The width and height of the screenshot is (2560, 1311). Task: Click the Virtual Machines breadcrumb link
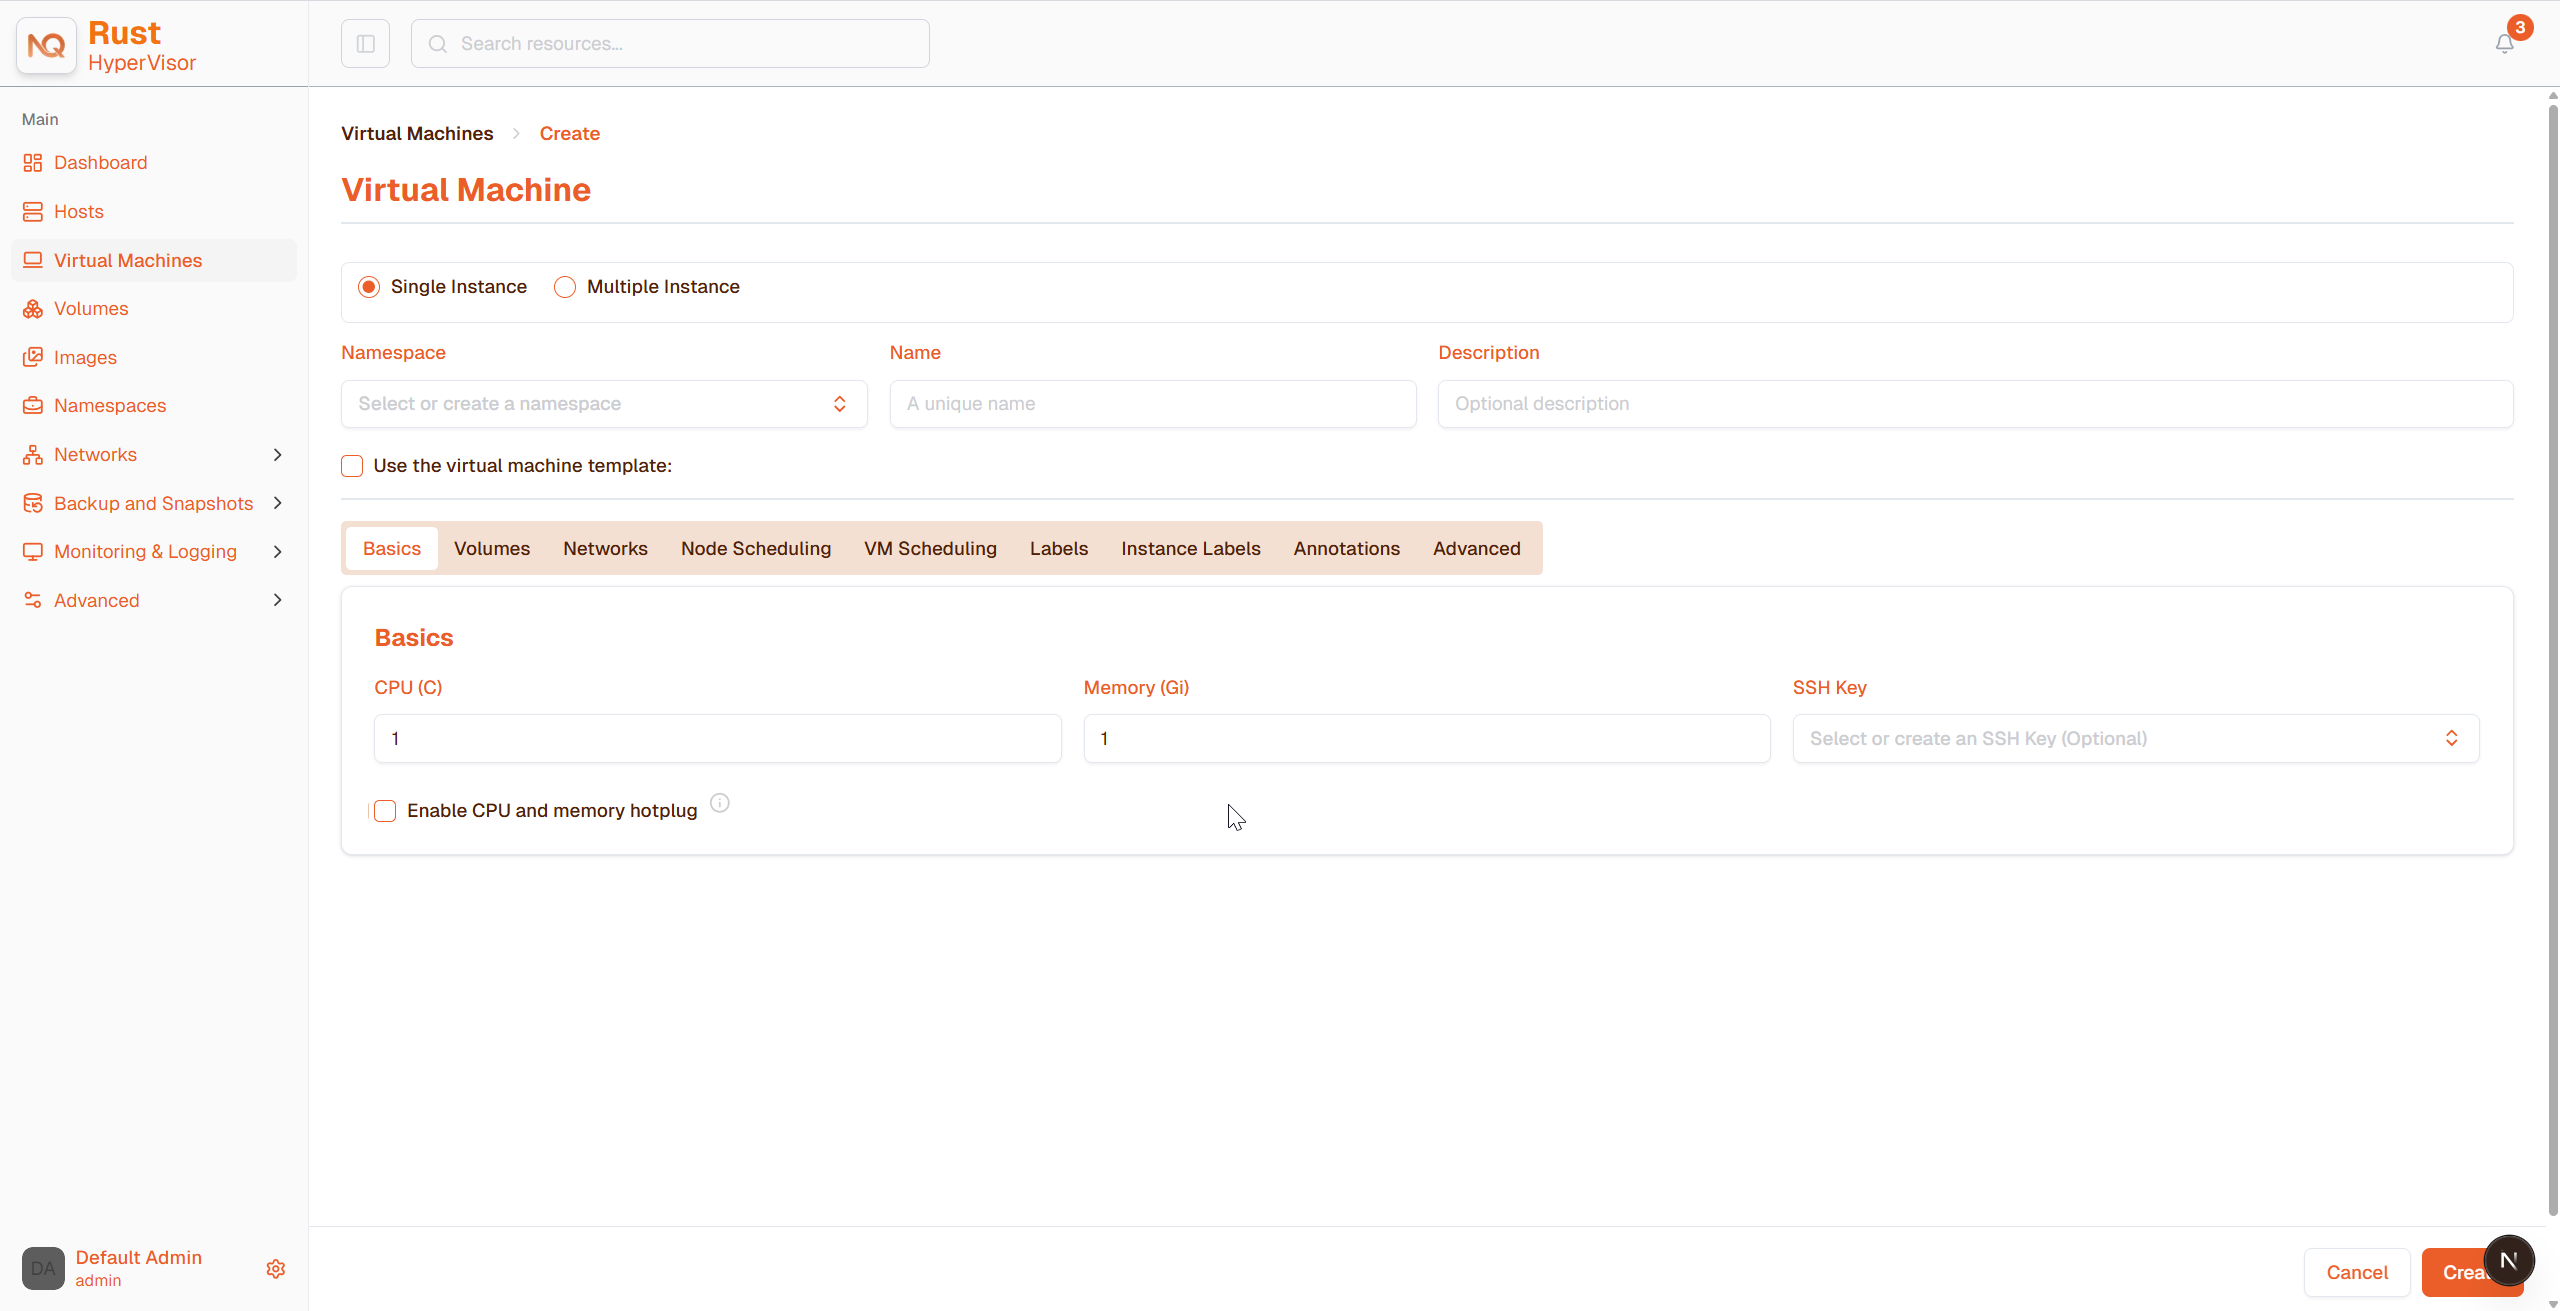(x=417, y=133)
